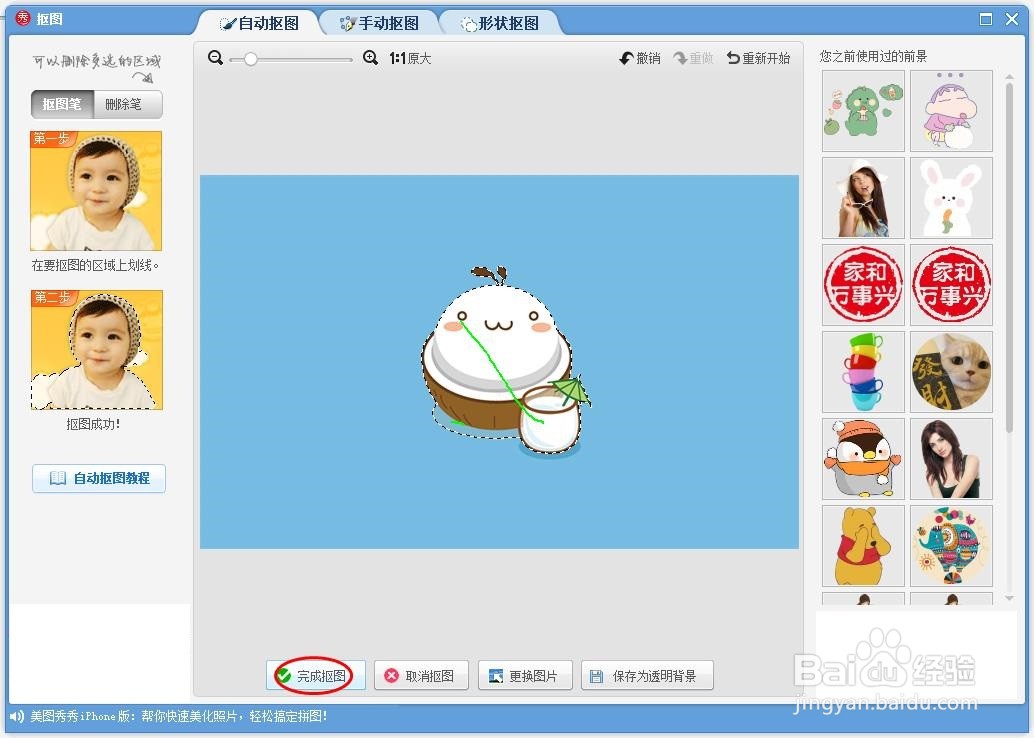Open the 自动抠图教程 tutorial
The image size is (1034, 738).
(x=99, y=478)
